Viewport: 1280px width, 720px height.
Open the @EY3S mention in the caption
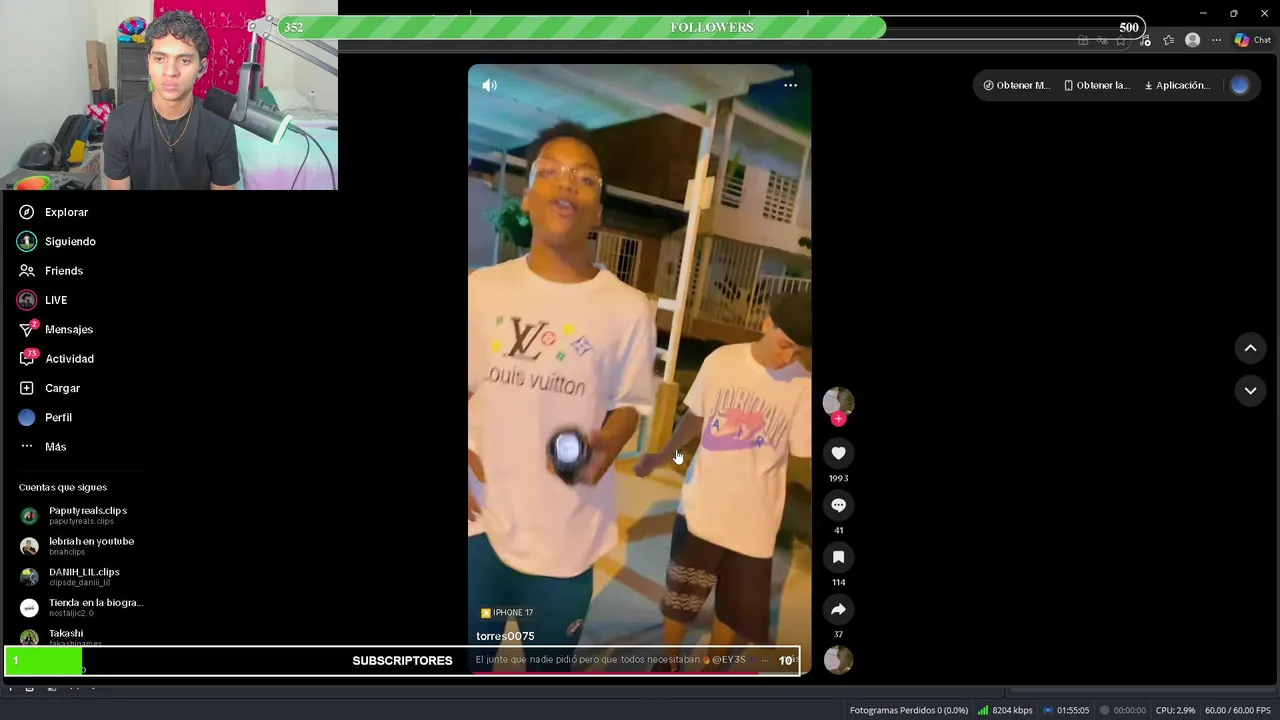pyautogui.click(x=729, y=660)
